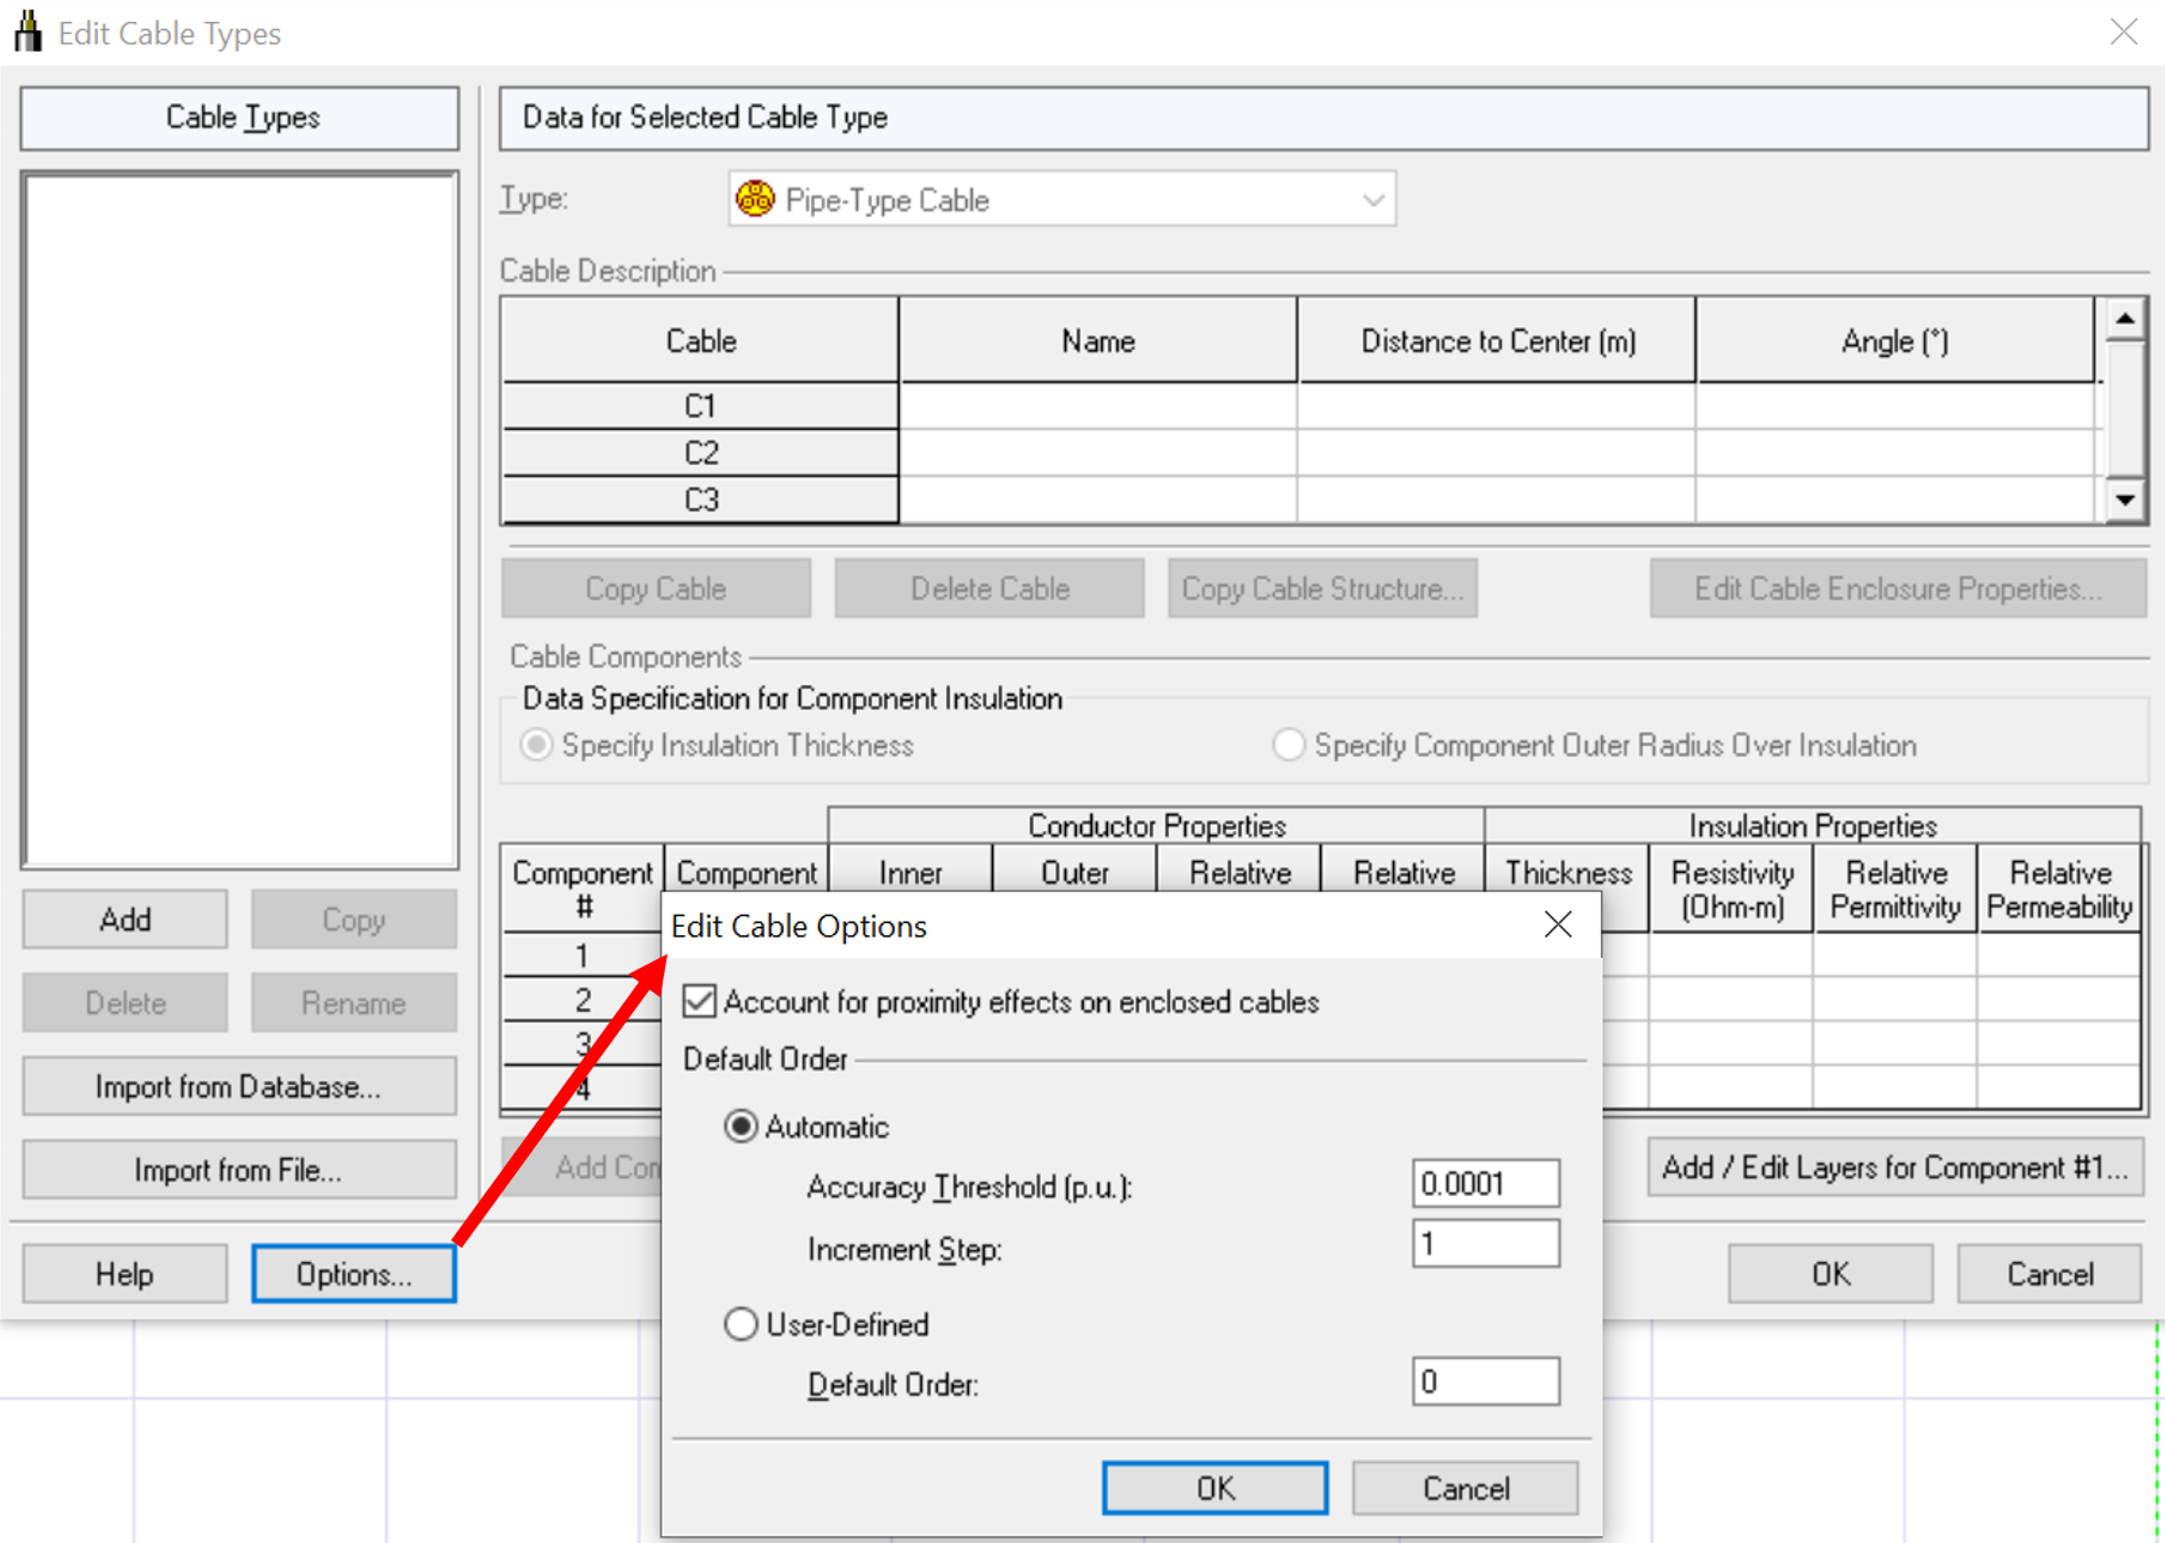
Task: Click scroll-up arrow in Cable Description table
Action: tap(2125, 320)
